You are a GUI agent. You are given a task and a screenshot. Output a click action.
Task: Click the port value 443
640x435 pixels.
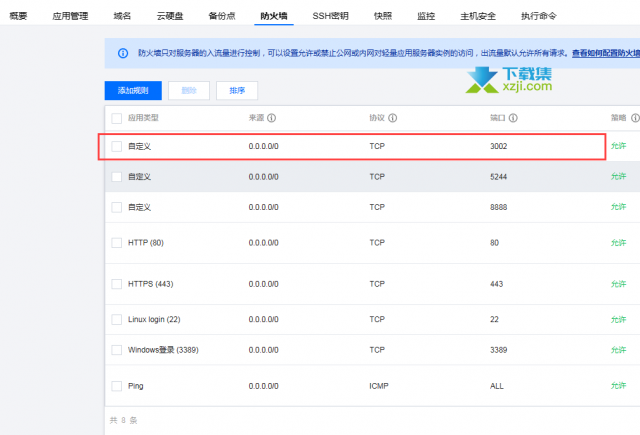pyautogui.click(x=496, y=284)
